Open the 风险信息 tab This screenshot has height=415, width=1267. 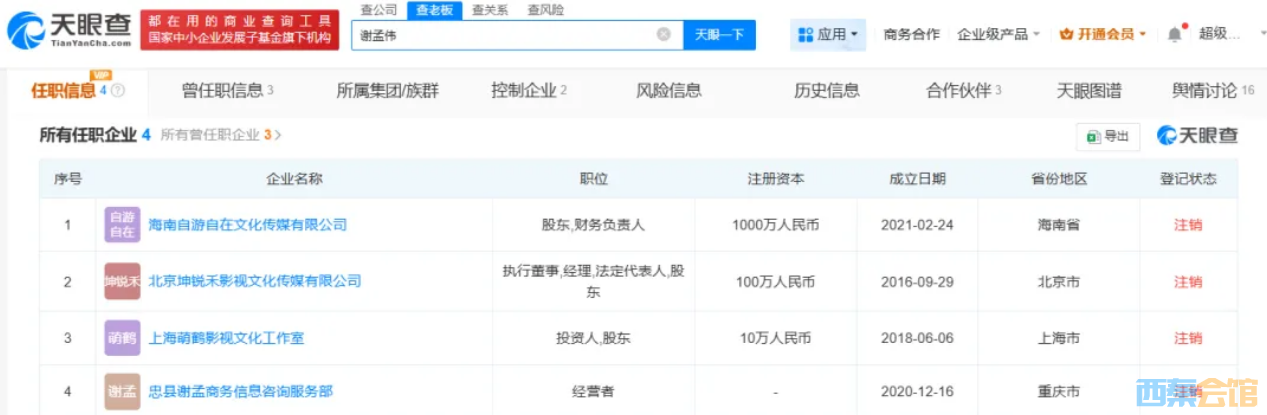click(669, 91)
